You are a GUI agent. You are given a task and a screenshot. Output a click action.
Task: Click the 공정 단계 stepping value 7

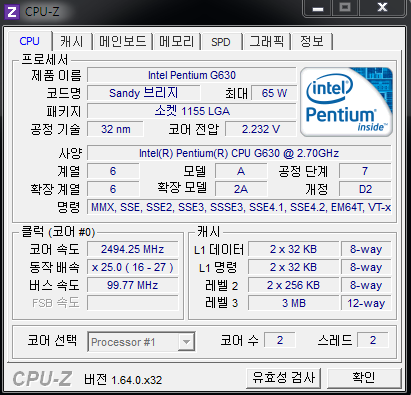[x=365, y=171]
